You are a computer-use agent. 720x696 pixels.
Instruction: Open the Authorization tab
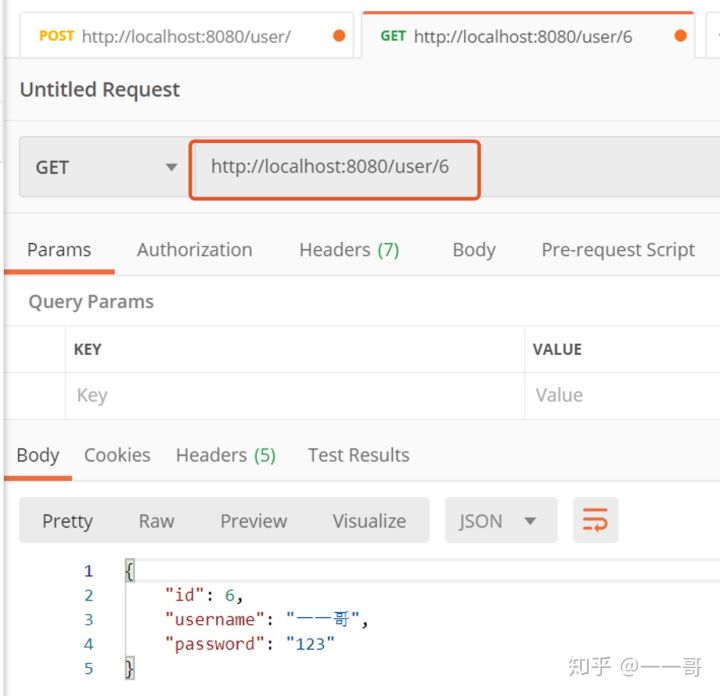coord(194,250)
